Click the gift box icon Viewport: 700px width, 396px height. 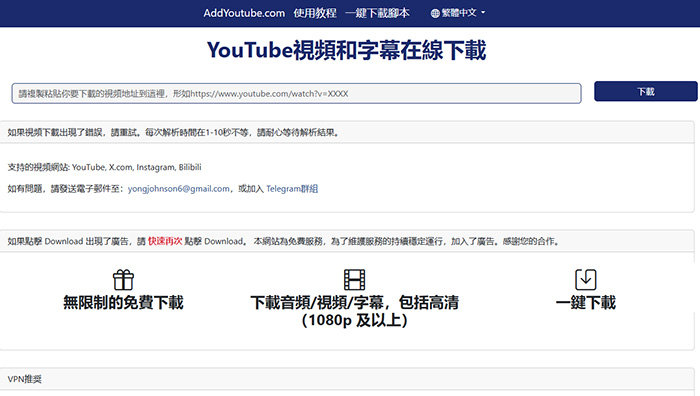123,280
